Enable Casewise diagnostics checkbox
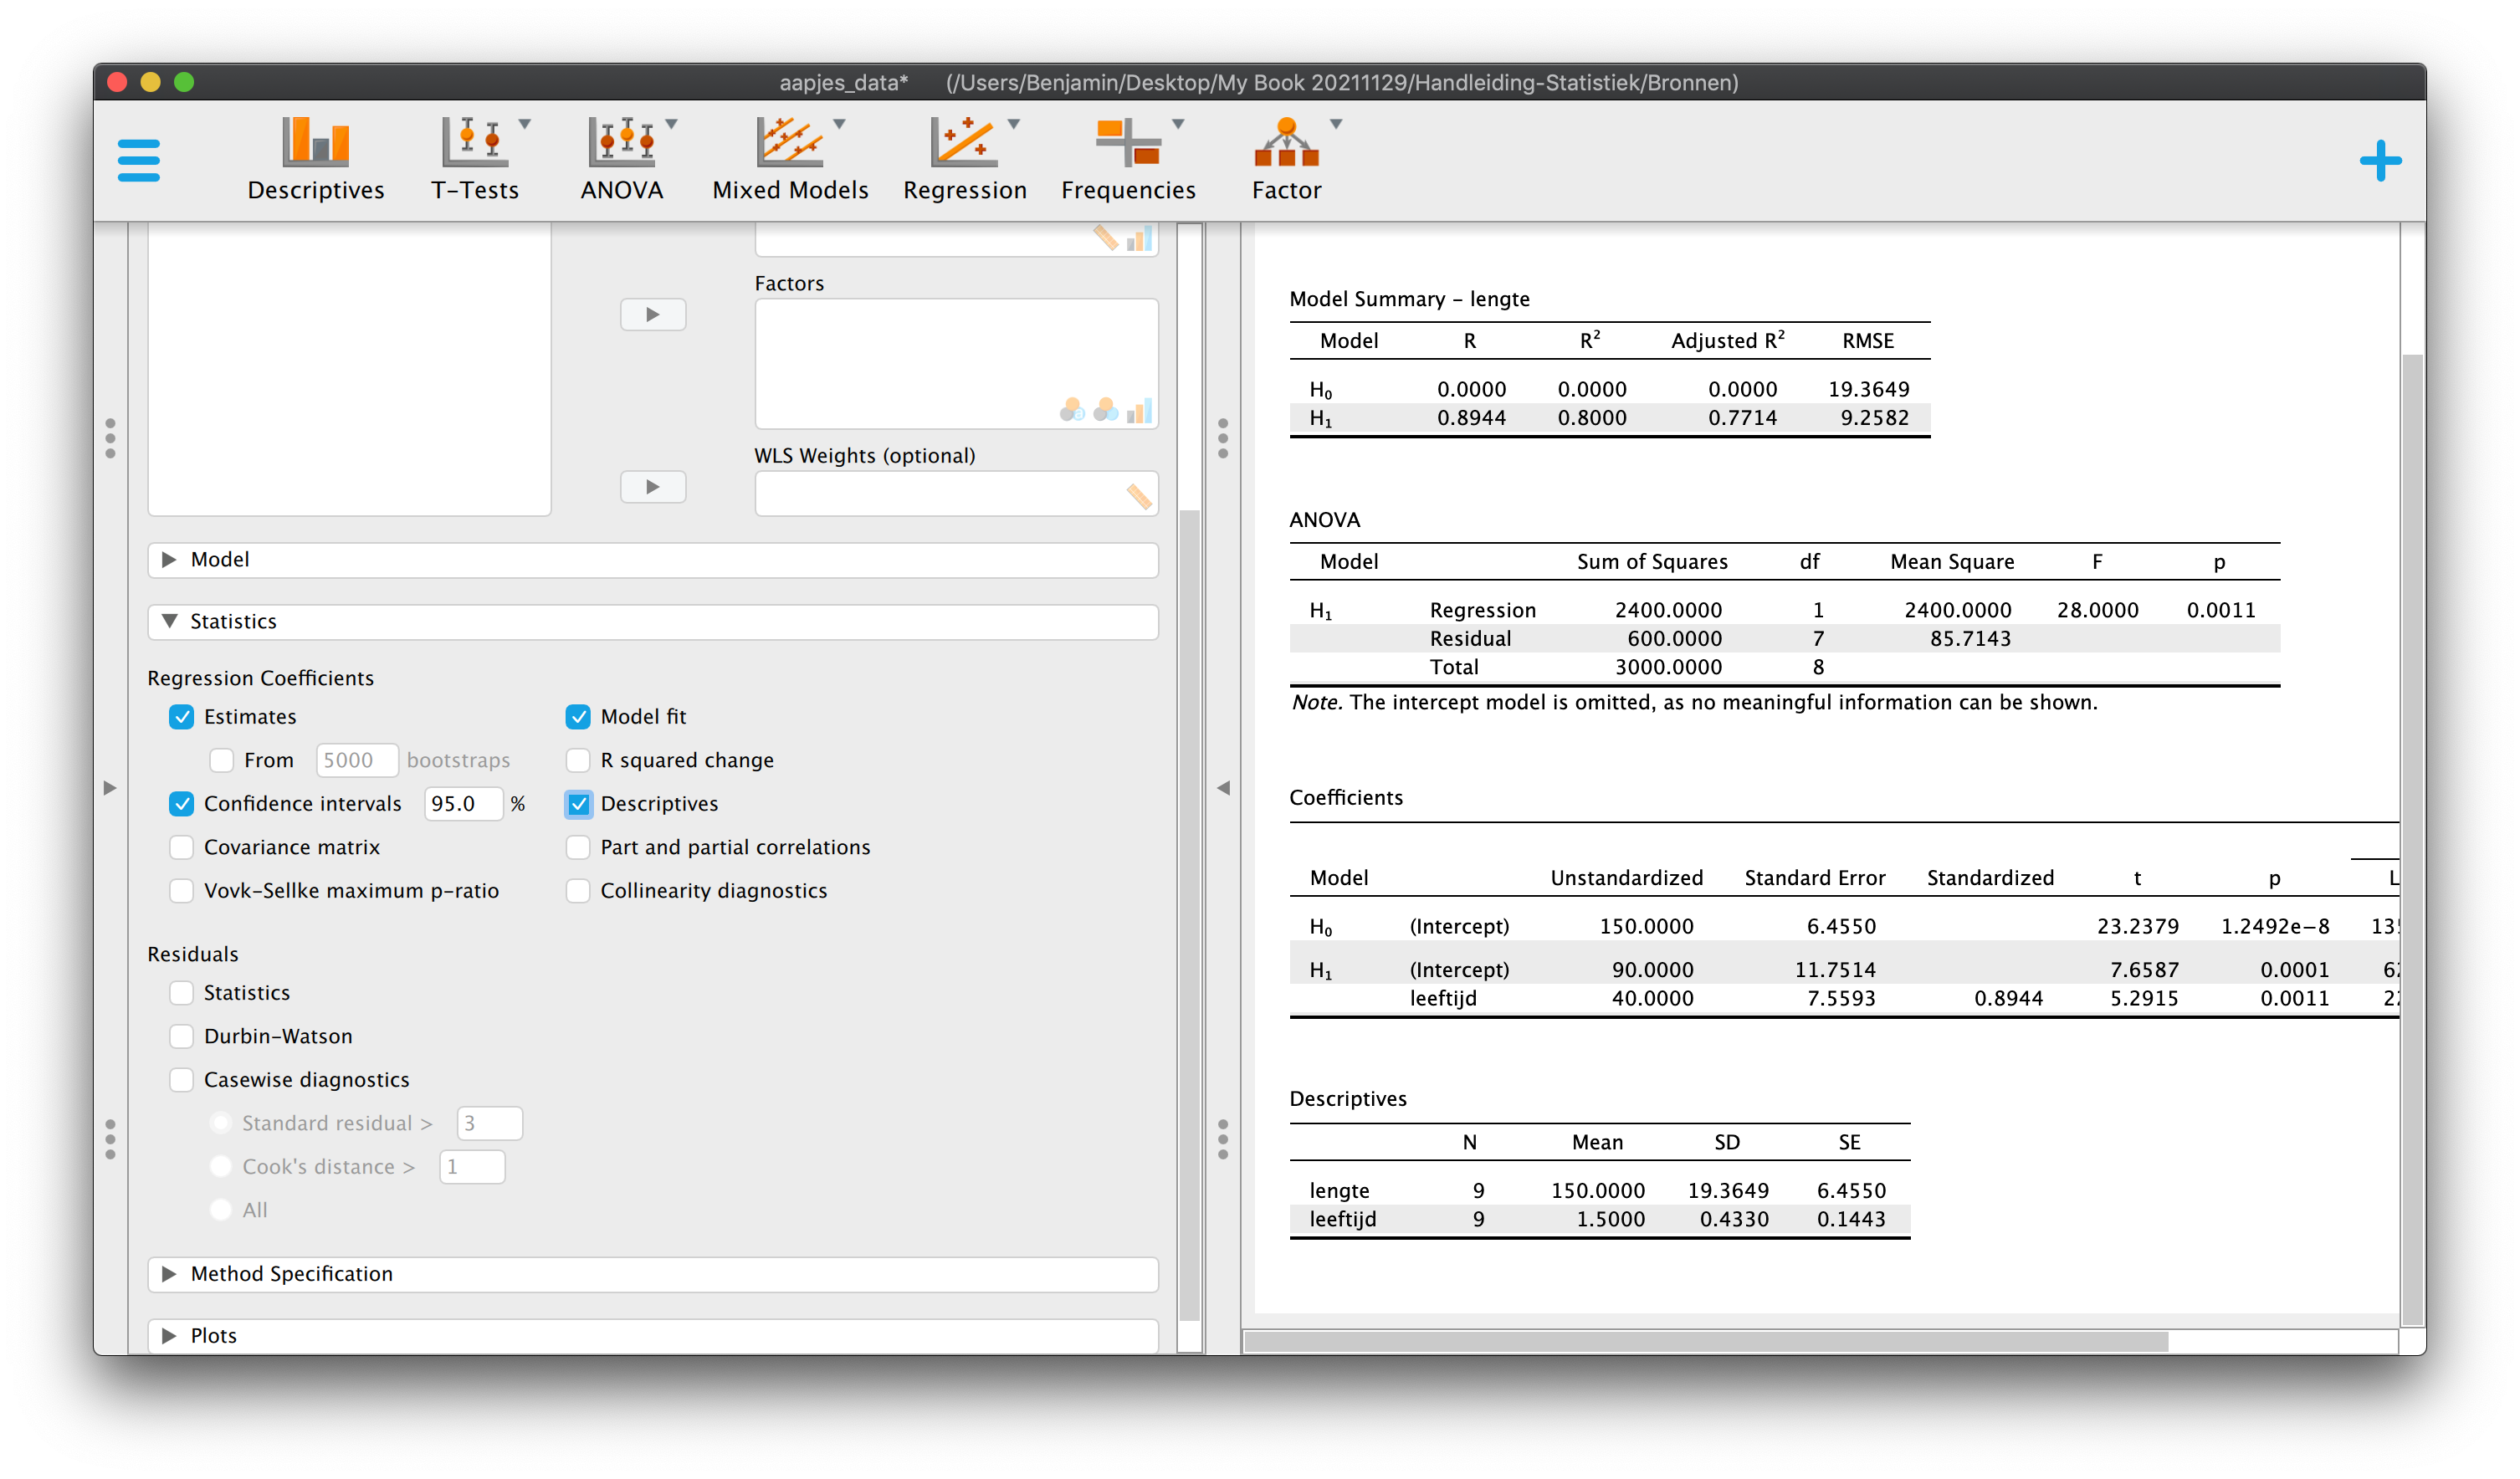Viewport: 2520px width, 1479px height. 181,1080
